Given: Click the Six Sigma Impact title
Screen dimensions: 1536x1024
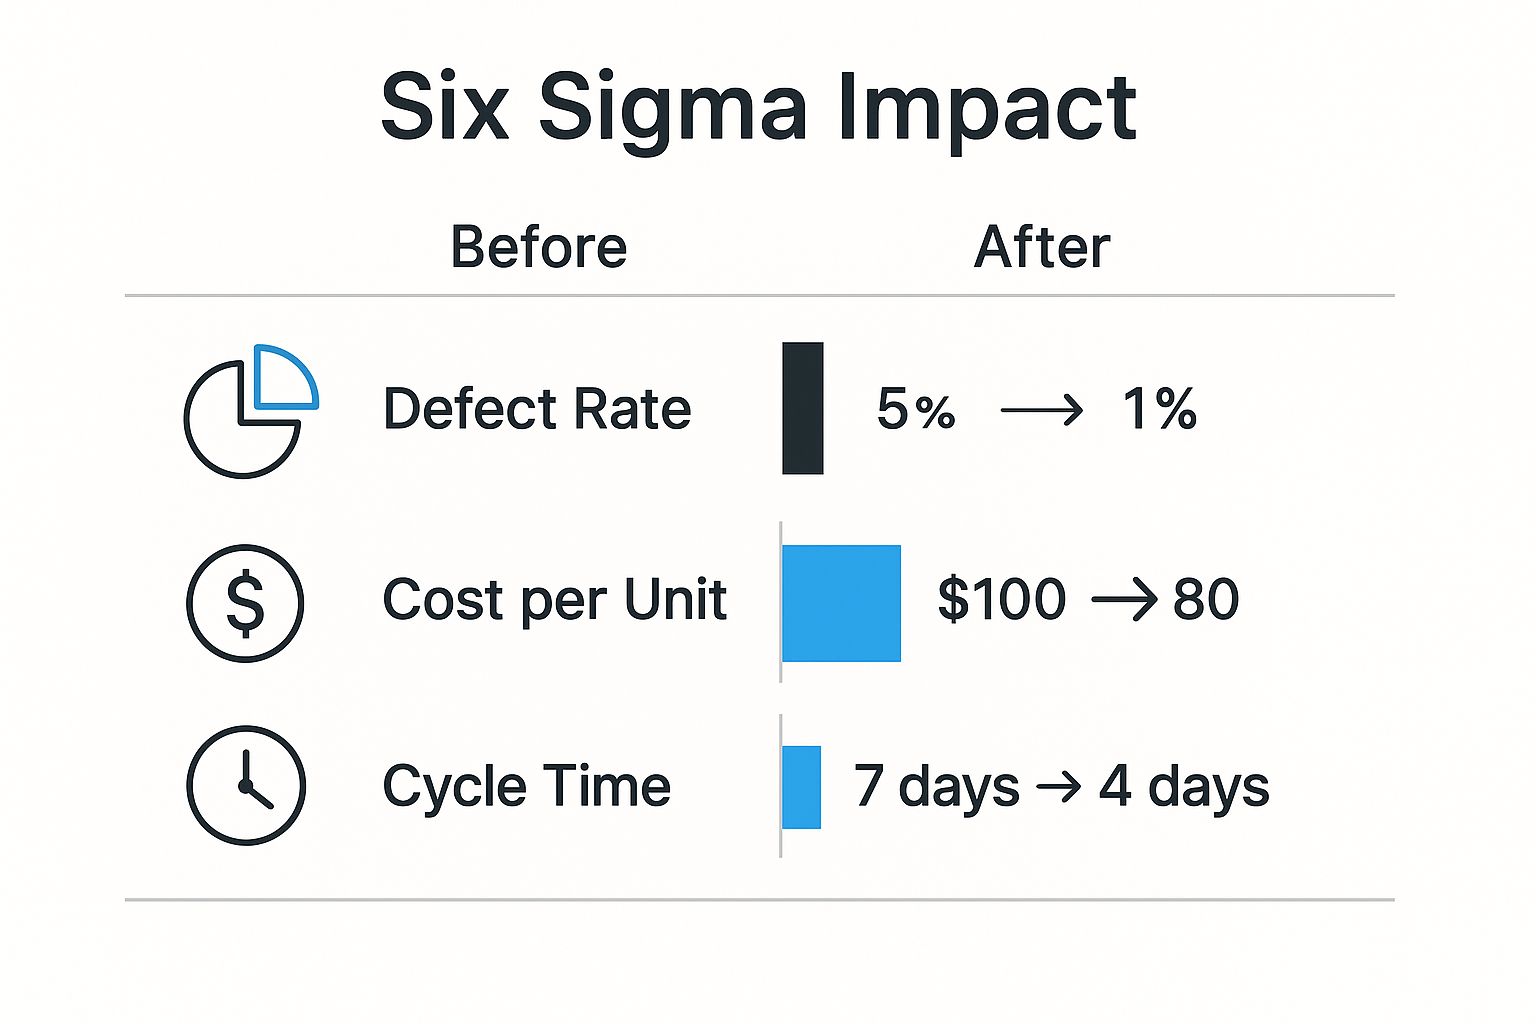Looking at the screenshot, I should coord(758,107).
